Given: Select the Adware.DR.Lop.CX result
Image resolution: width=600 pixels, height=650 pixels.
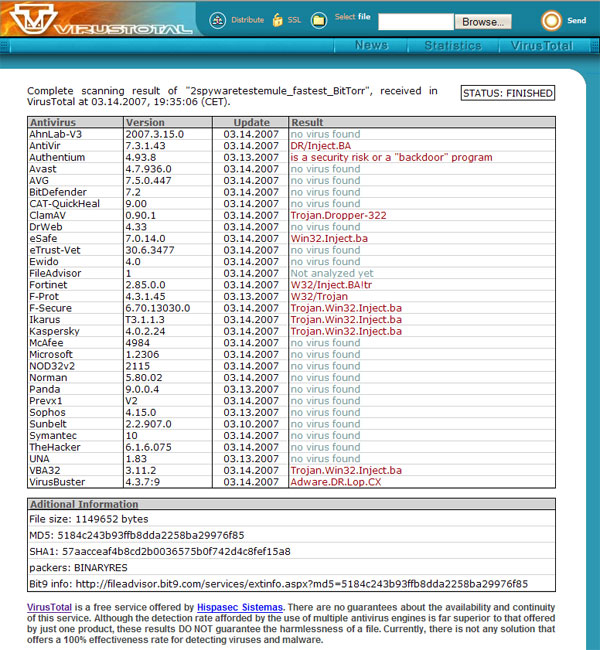Looking at the screenshot, I should tap(335, 482).
